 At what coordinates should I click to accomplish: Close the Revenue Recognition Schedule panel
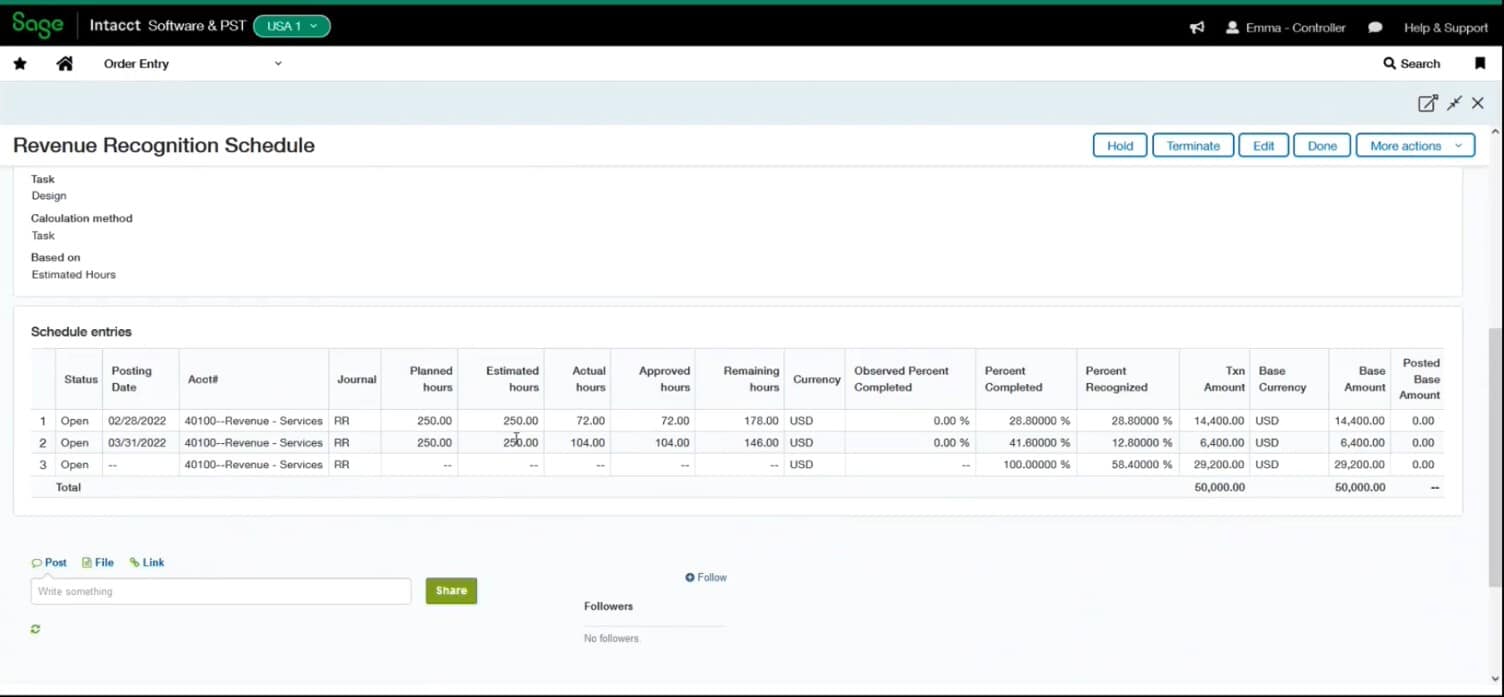pos(1478,103)
